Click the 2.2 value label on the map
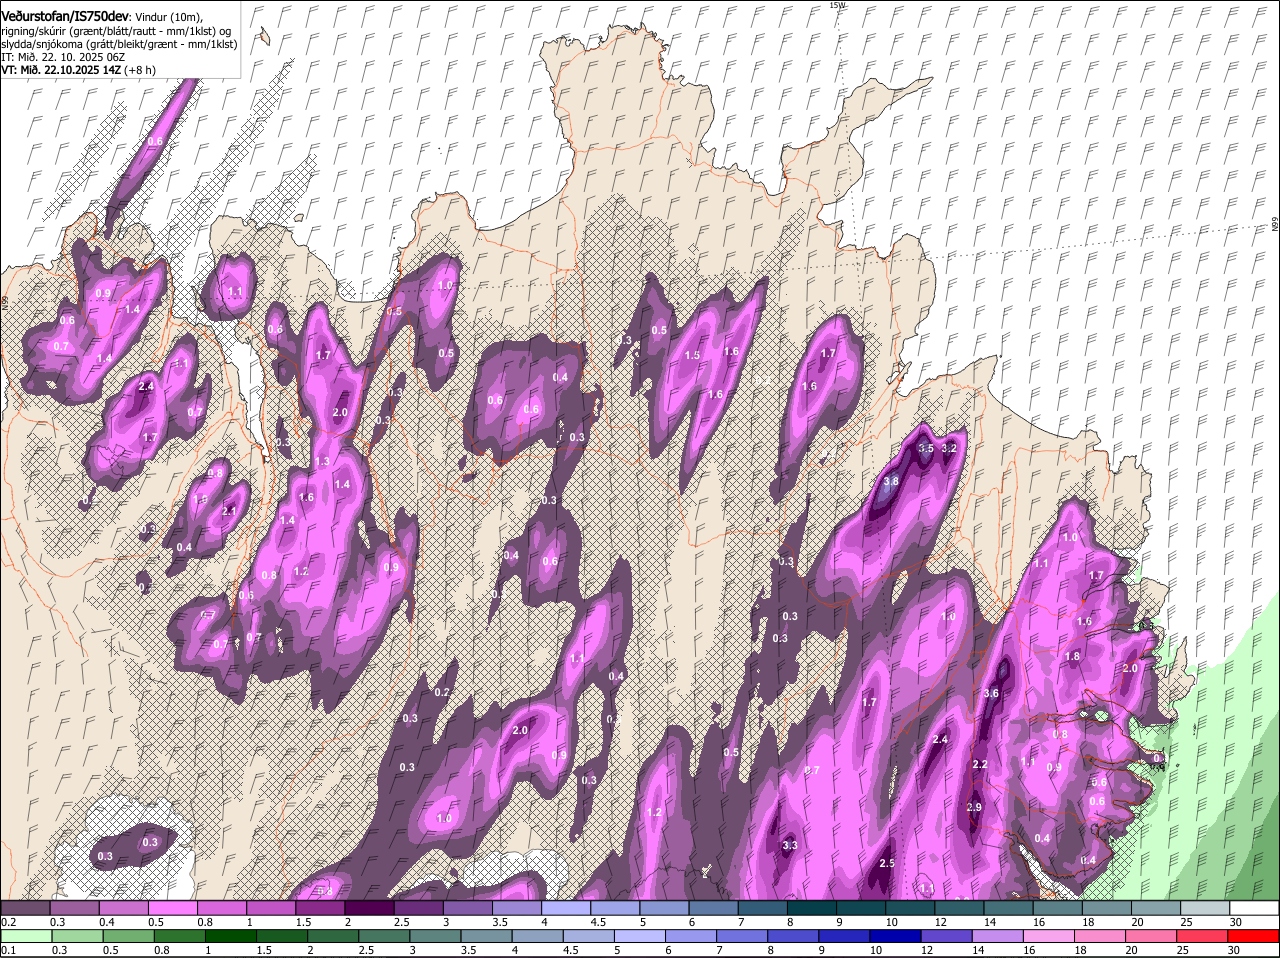Viewport: 1280px width, 958px height. [980, 764]
